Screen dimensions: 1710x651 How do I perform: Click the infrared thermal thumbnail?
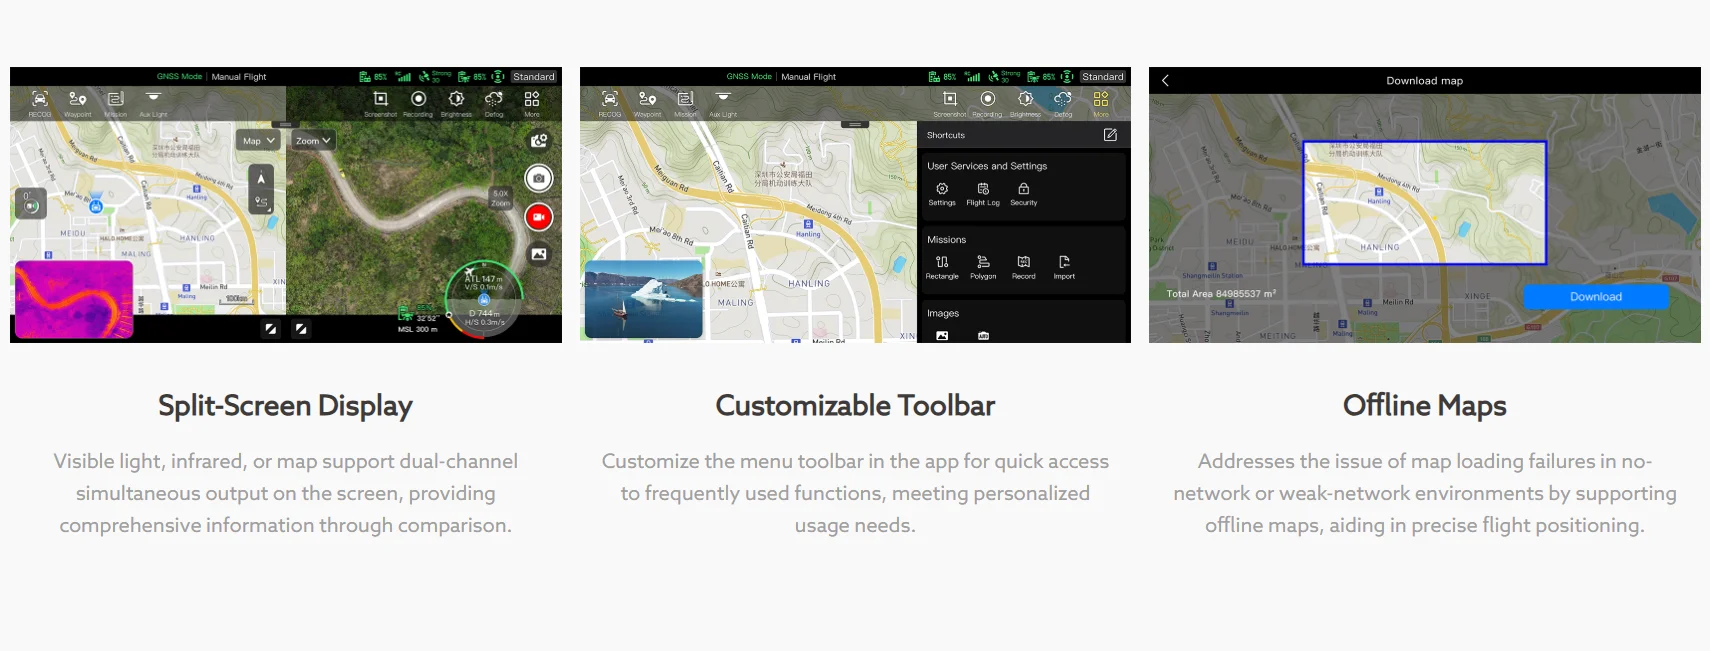tap(74, 299)
